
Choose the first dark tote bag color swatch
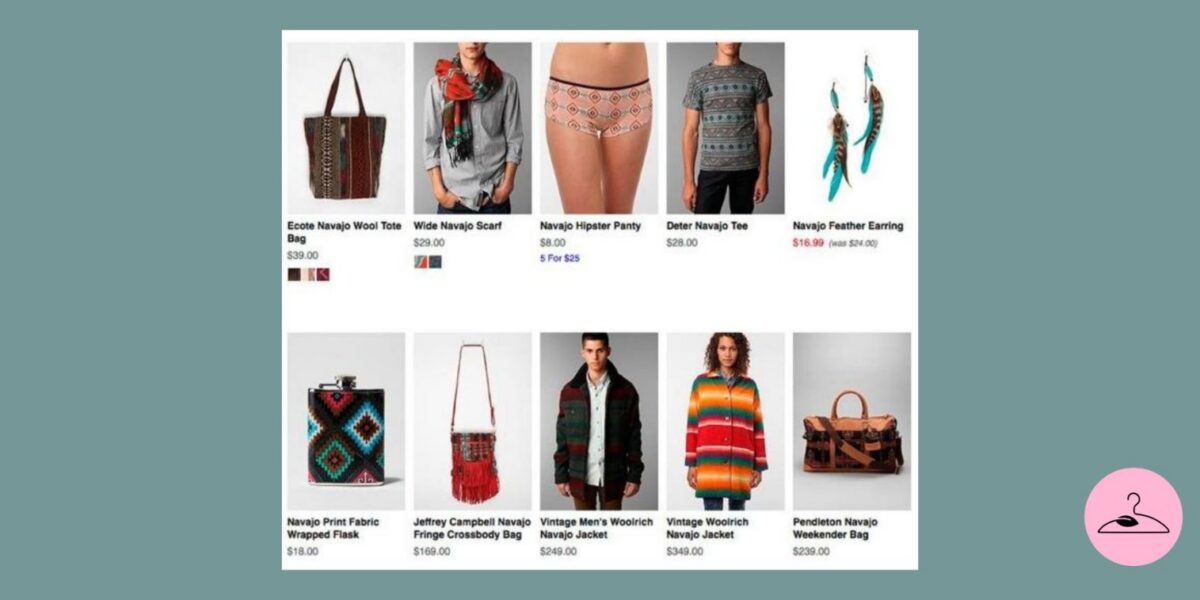tap(294, 274)
